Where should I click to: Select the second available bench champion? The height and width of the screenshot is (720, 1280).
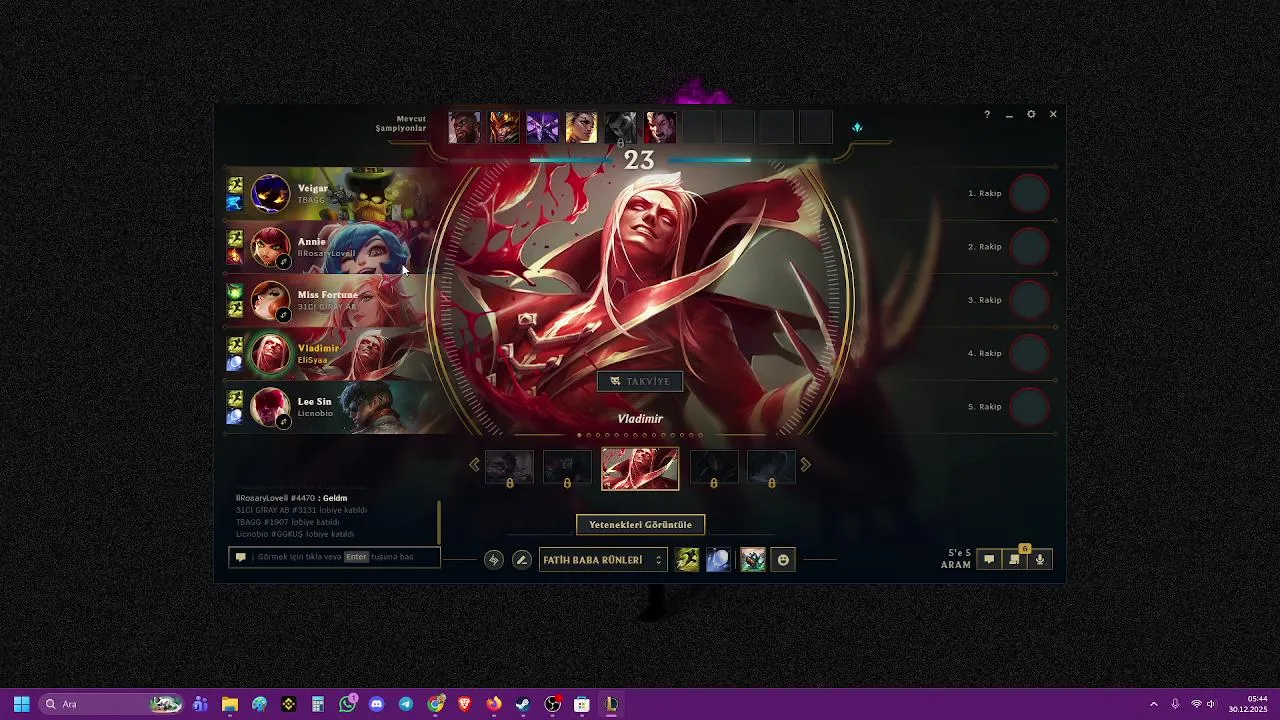click(504, 127)
